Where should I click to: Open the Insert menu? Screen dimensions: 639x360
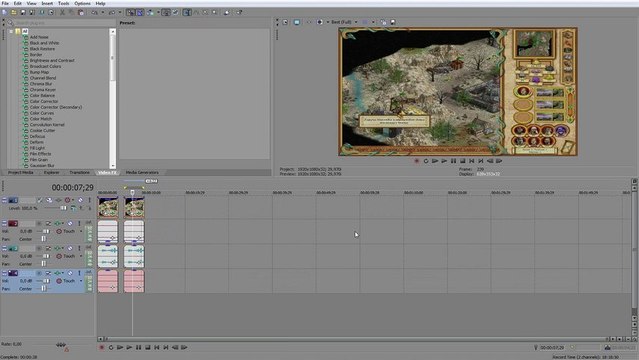(47, 3)
